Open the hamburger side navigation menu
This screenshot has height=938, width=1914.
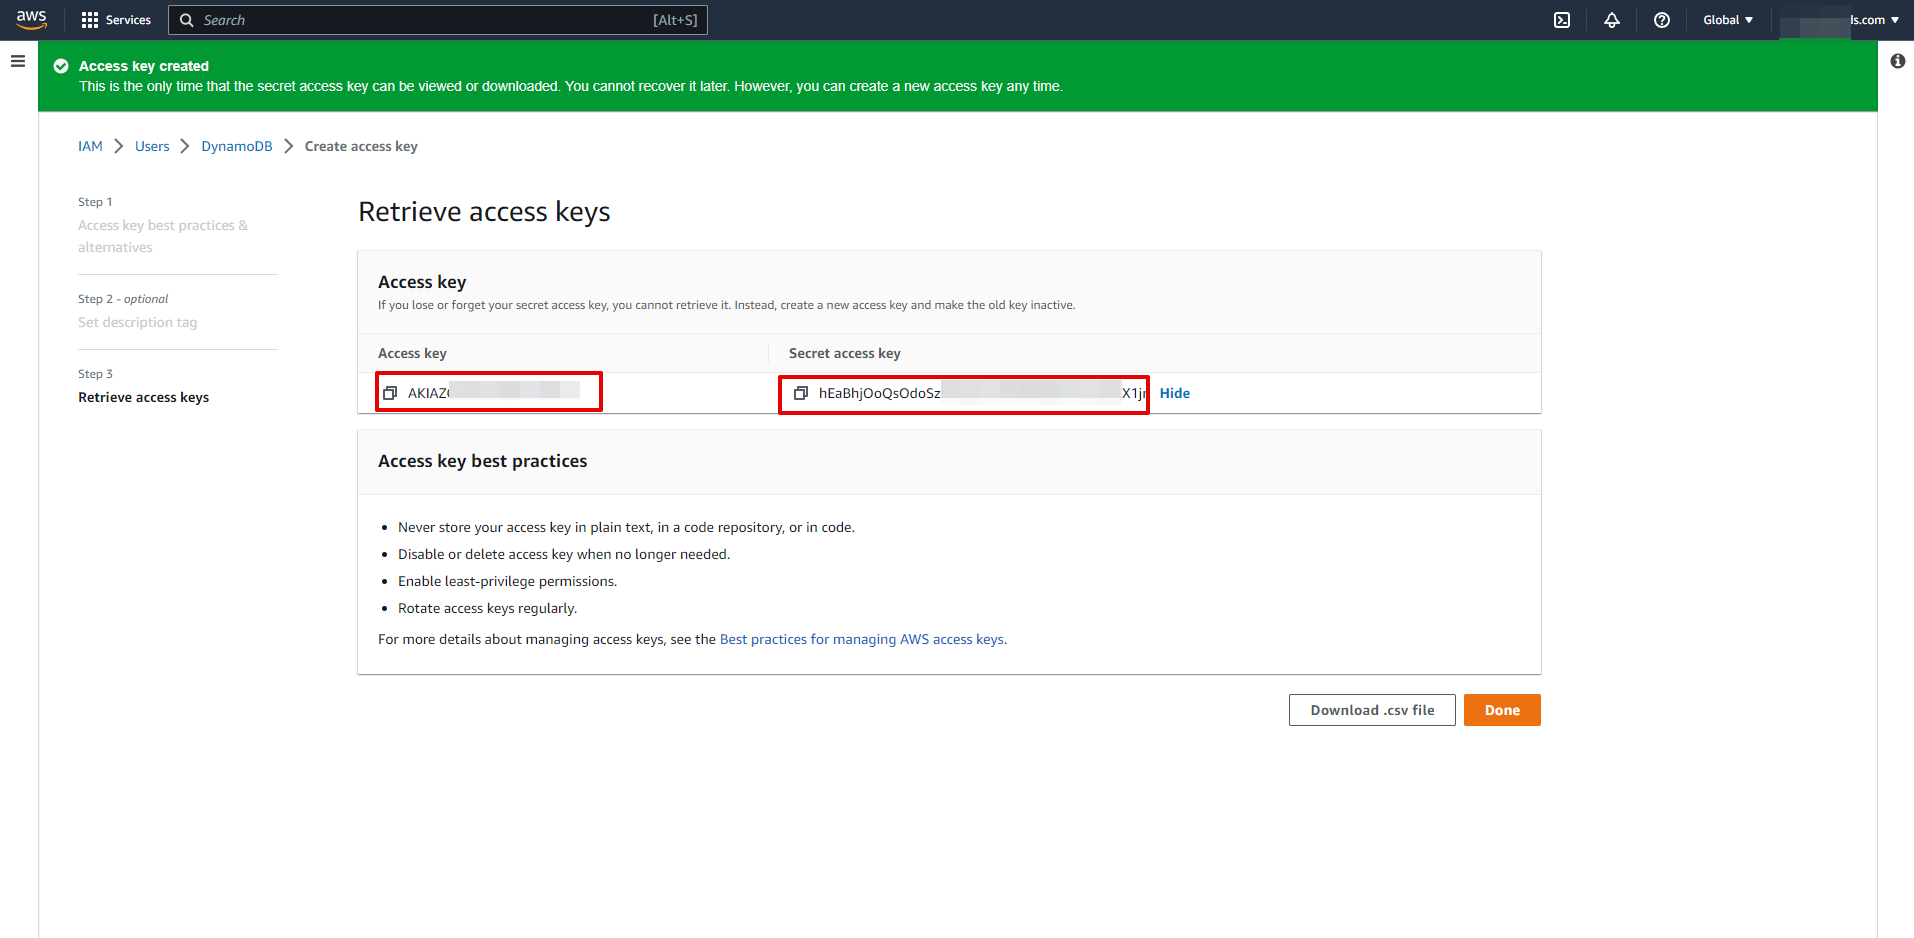[x=18, y=61]
